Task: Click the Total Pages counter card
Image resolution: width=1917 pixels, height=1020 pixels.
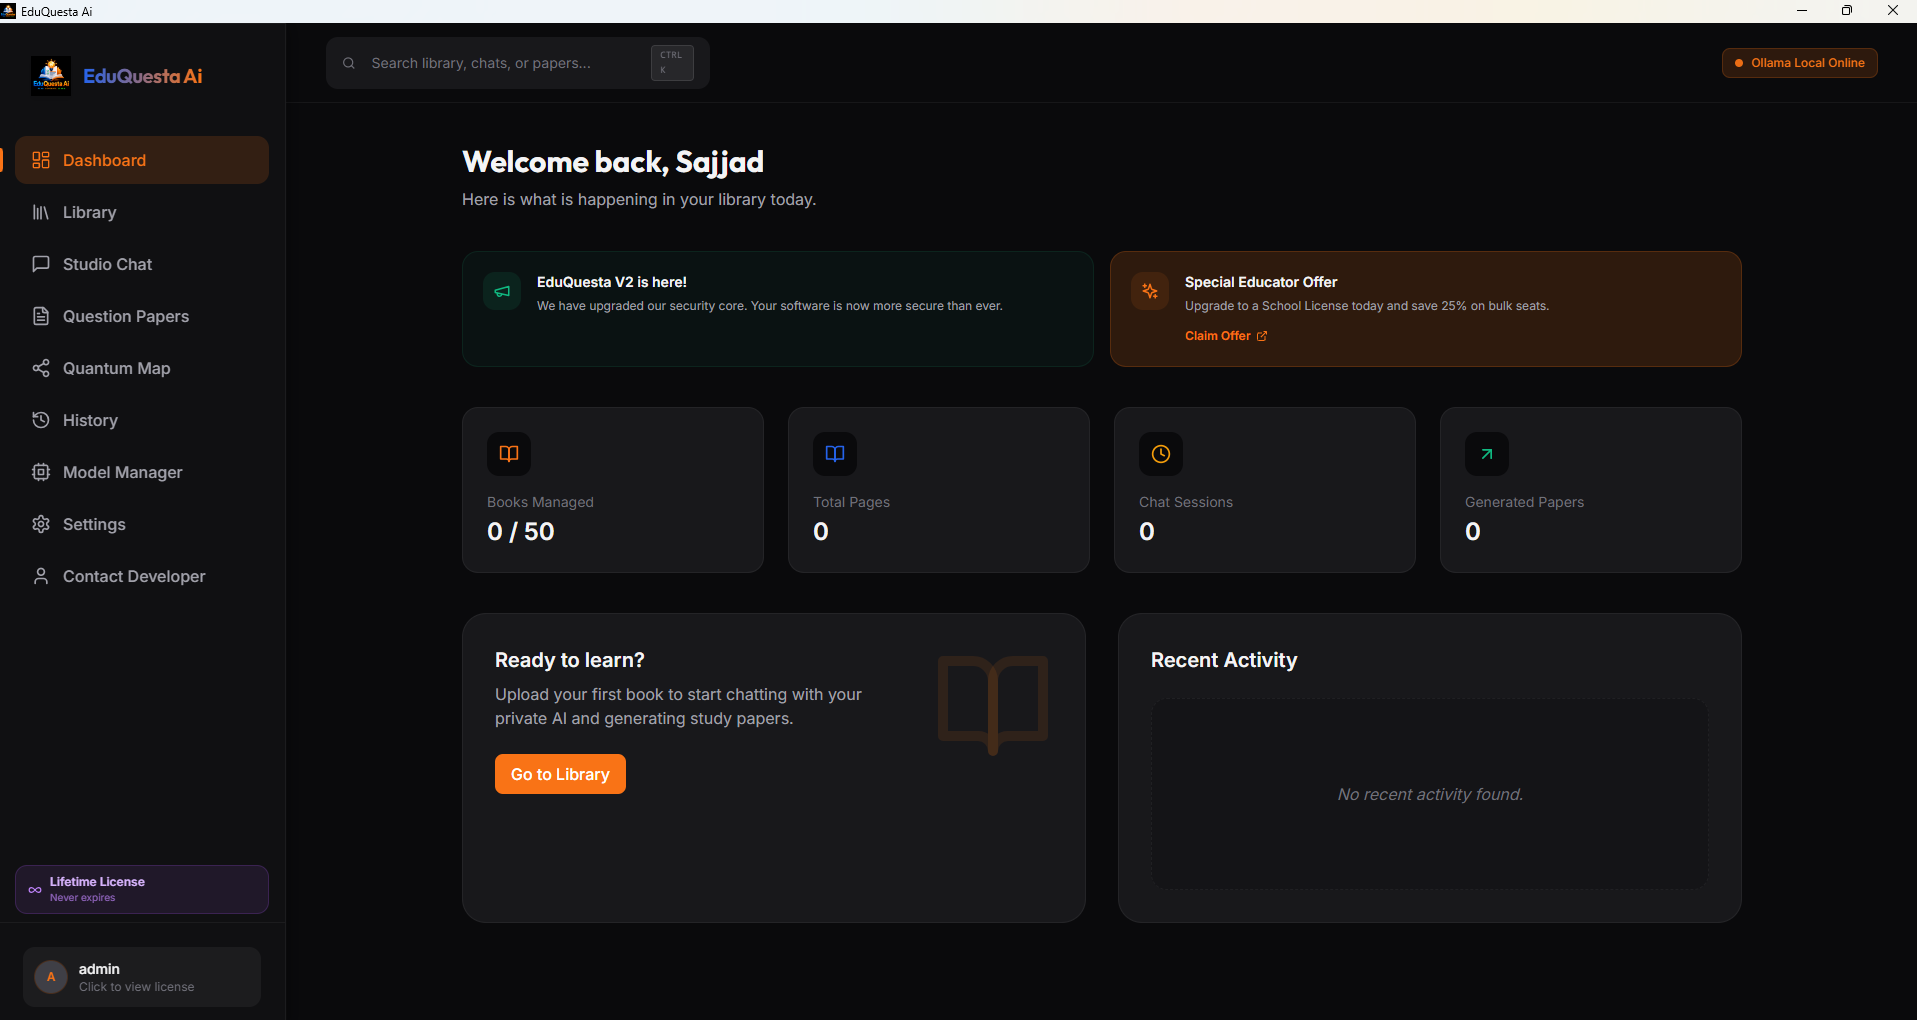Action: click(x=938, y=490)
